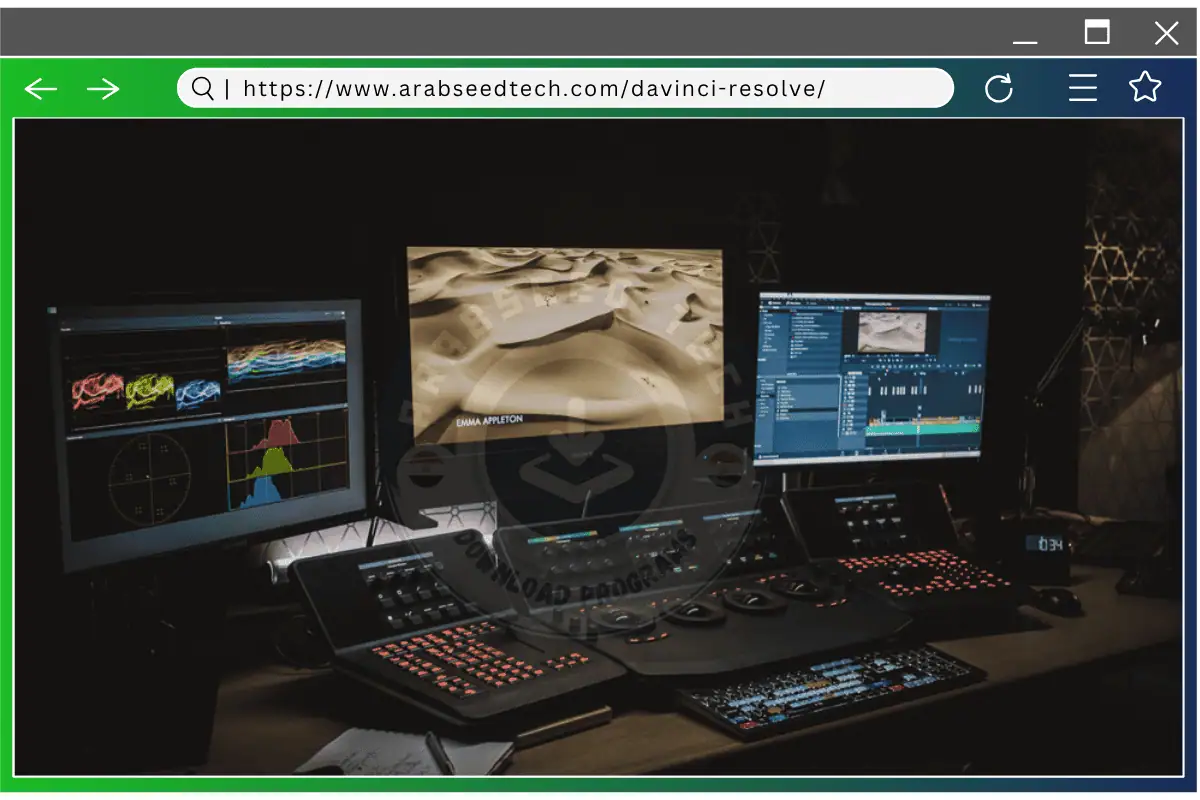Click the forward navigation arrow
The height and width of the screenshot is (800, 1200).
(103, 88)
